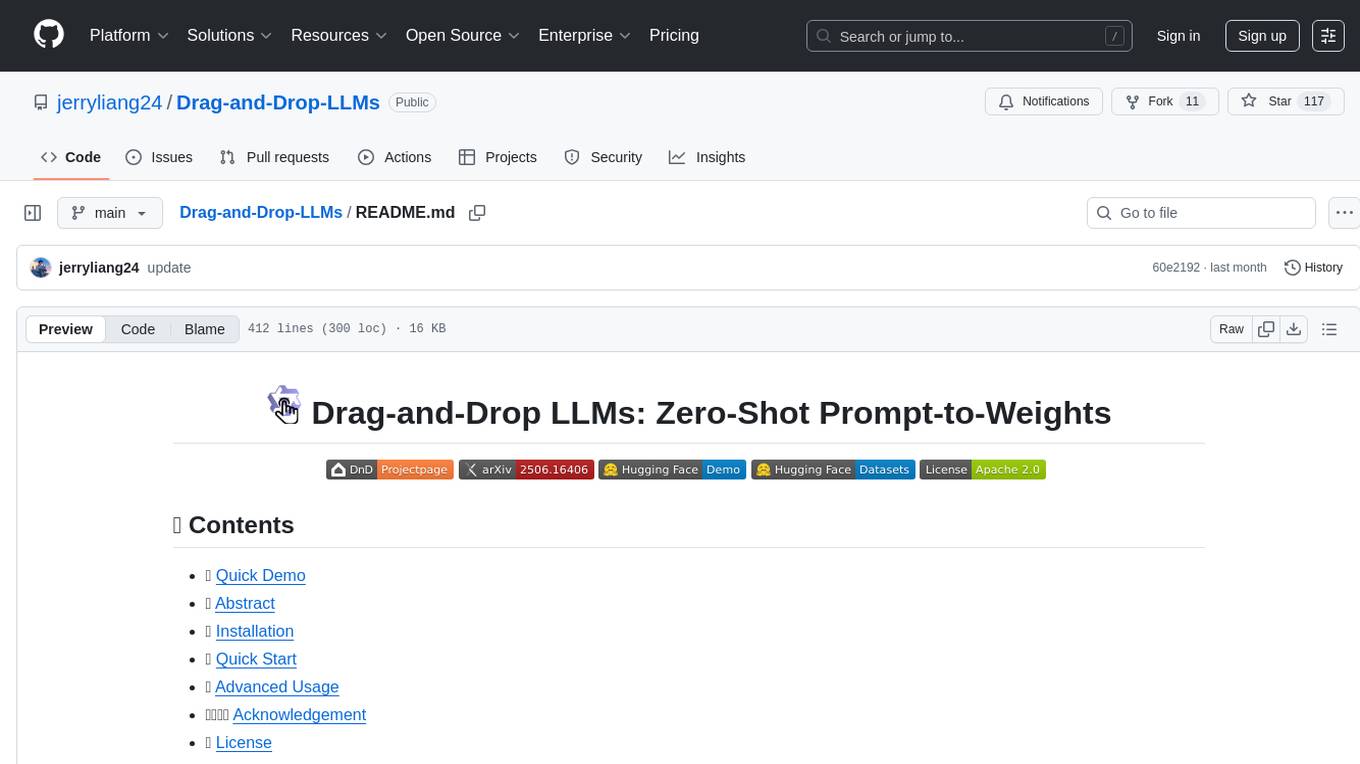Select the Code view
The height and width of the screenshot is (764, 1360).
pyautogui.click(x=138, y=329)
